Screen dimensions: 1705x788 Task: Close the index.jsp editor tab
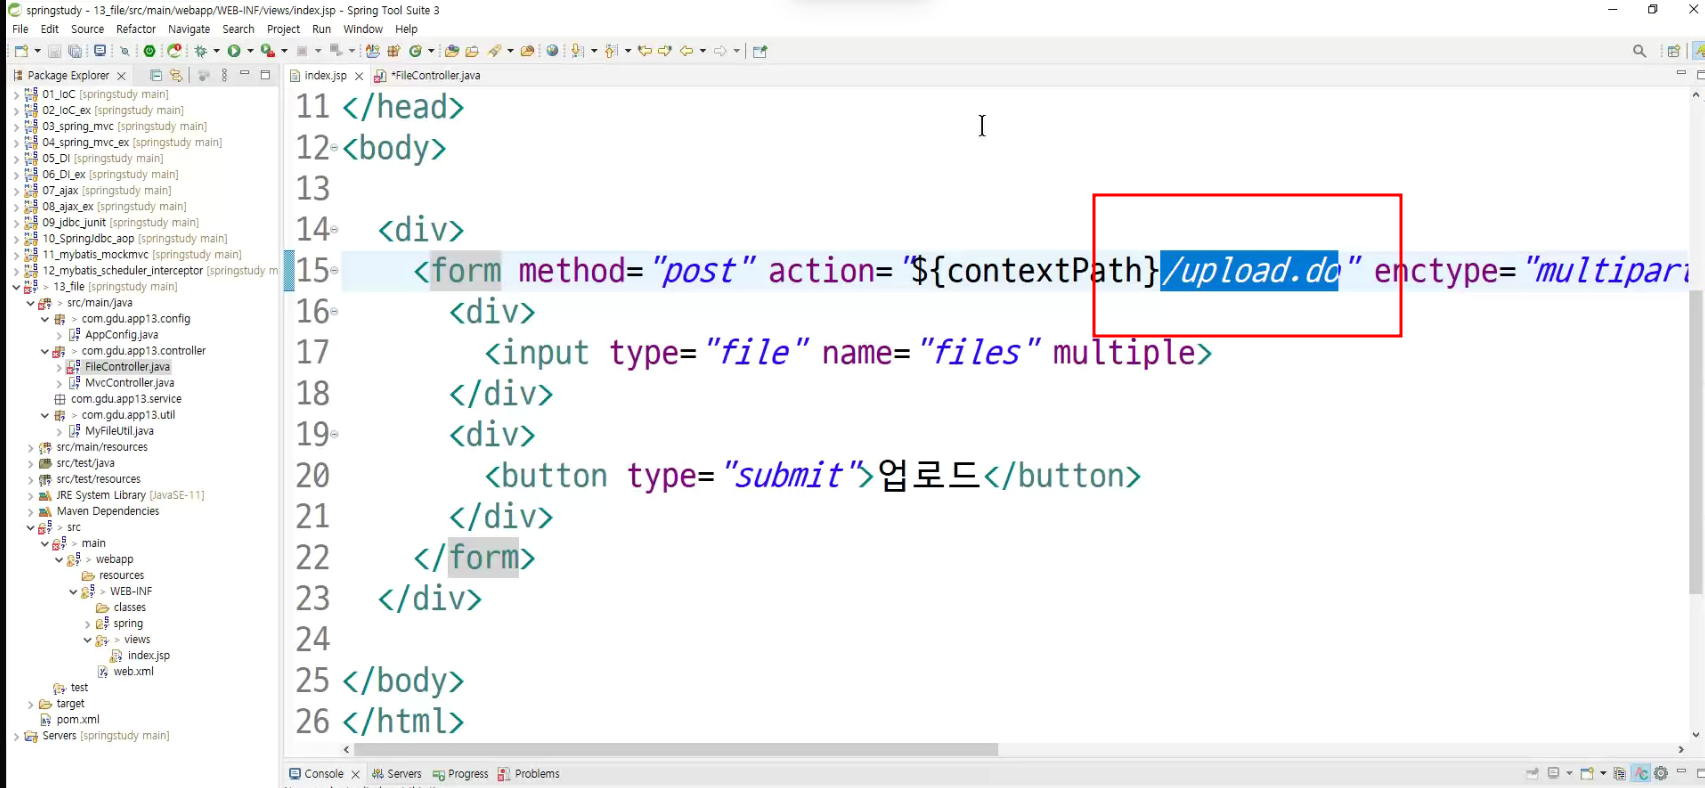click(359, 75)
